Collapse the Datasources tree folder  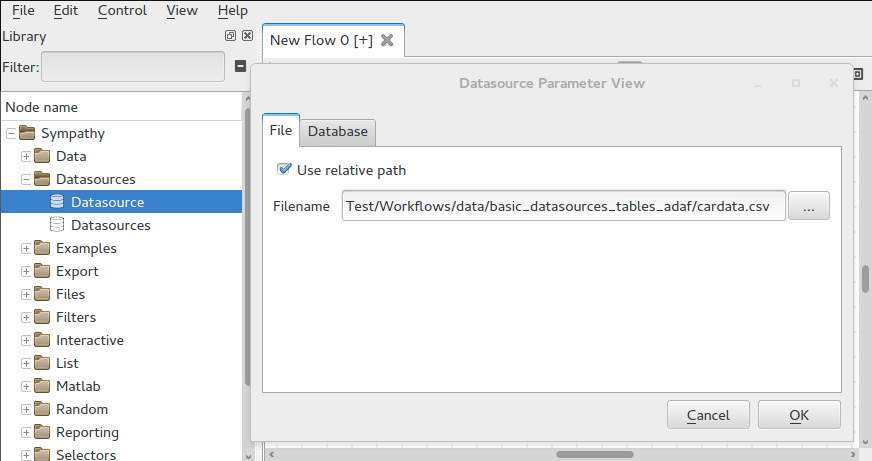click(x=27, y=179)
